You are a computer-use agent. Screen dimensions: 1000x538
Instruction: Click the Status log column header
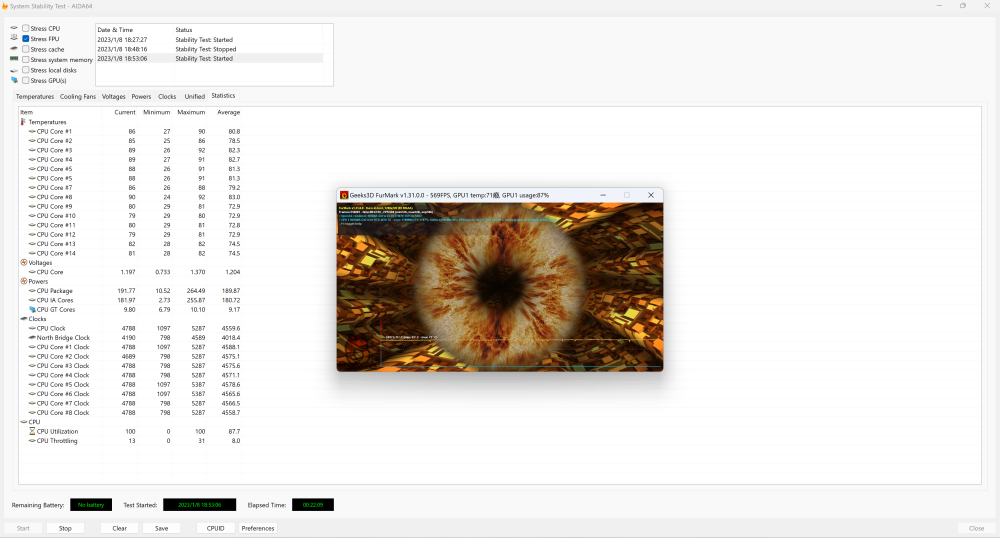pyautogui.click(x=249, y=30)
